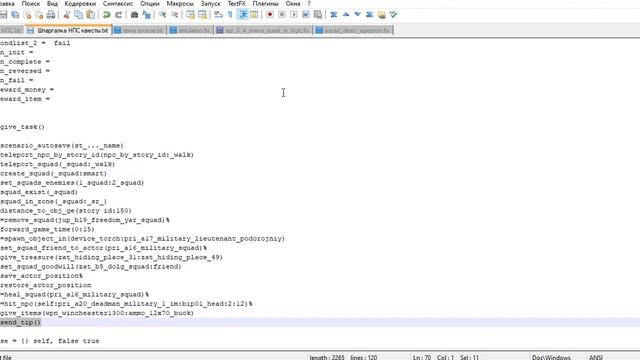Open the Окна menu
This screenshot has width=640, height=360.
293,4
